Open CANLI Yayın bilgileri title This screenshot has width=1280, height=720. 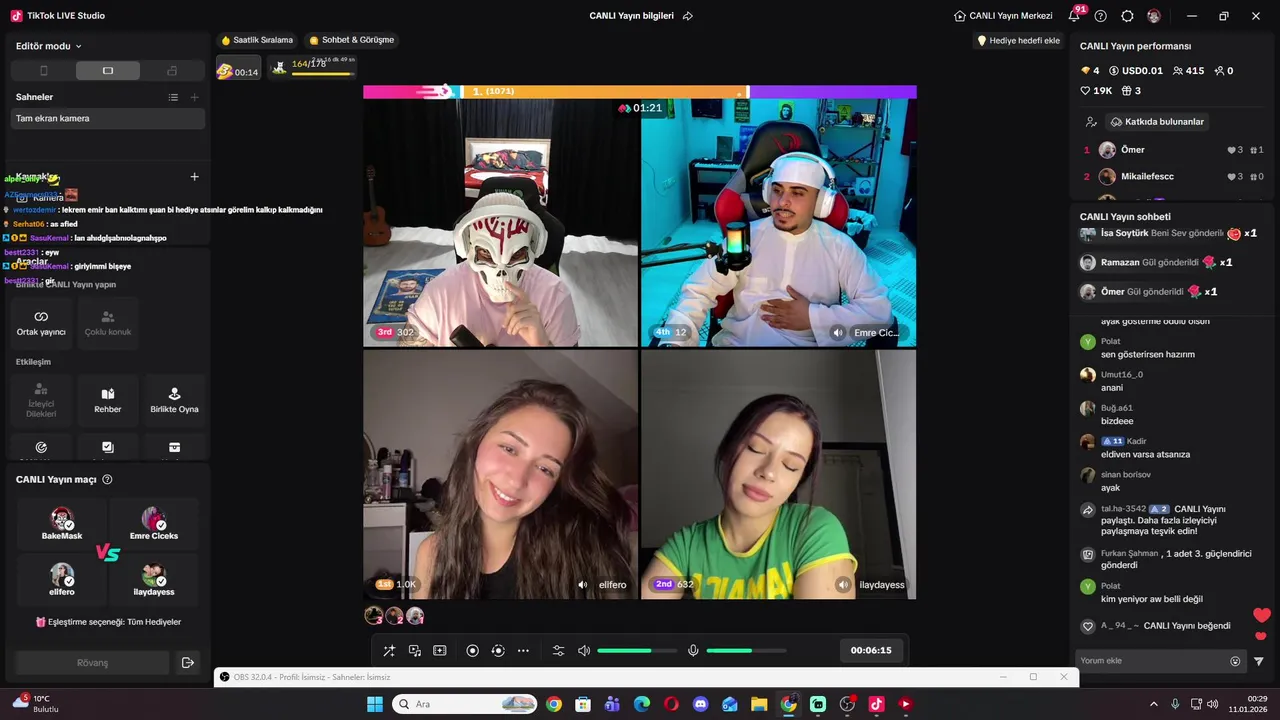631,16
